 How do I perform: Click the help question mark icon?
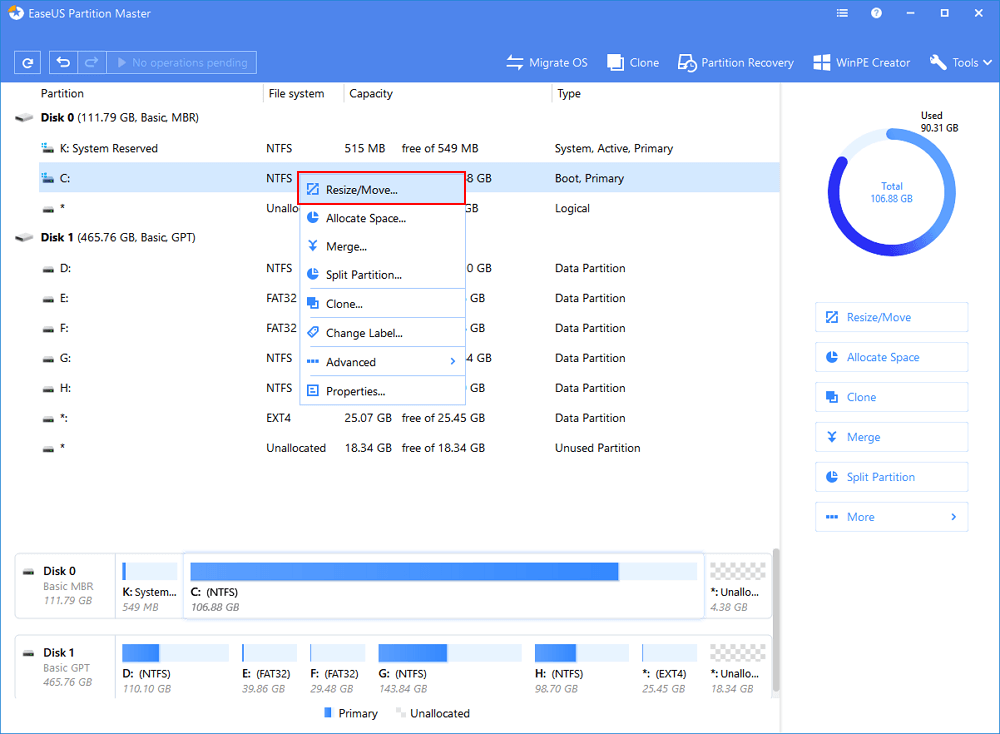876,13
